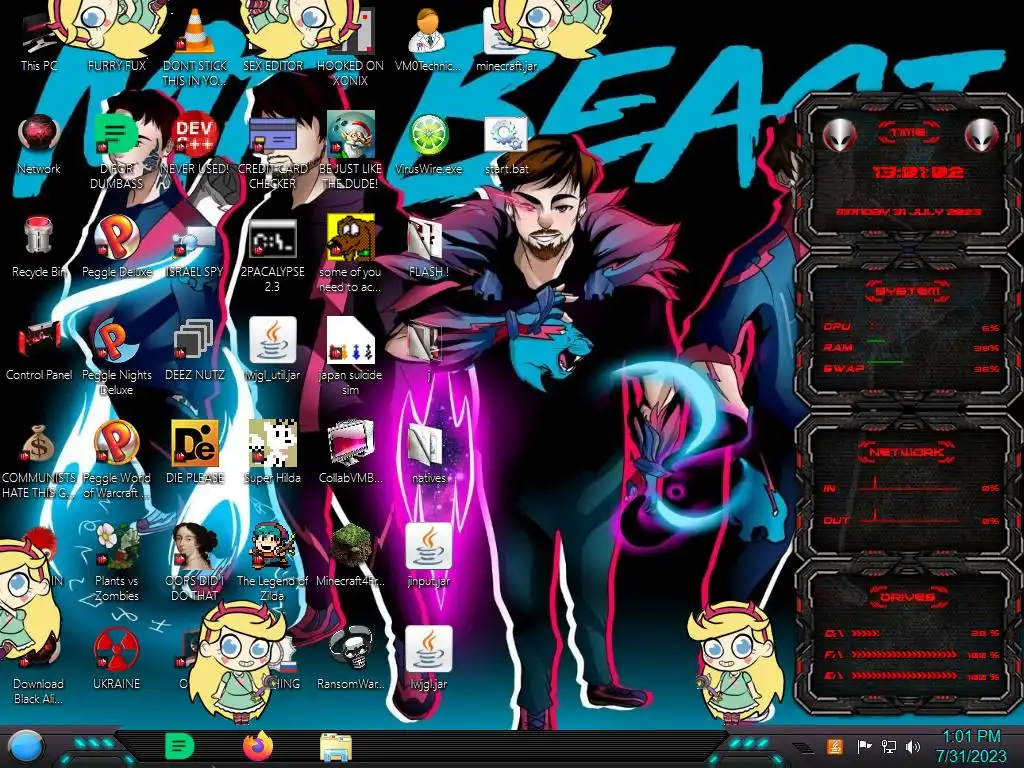Viewport: 1024px width, 768px height.
Task: Click the DRIVES header in the gadget
Action: click(x=908, y=596)
